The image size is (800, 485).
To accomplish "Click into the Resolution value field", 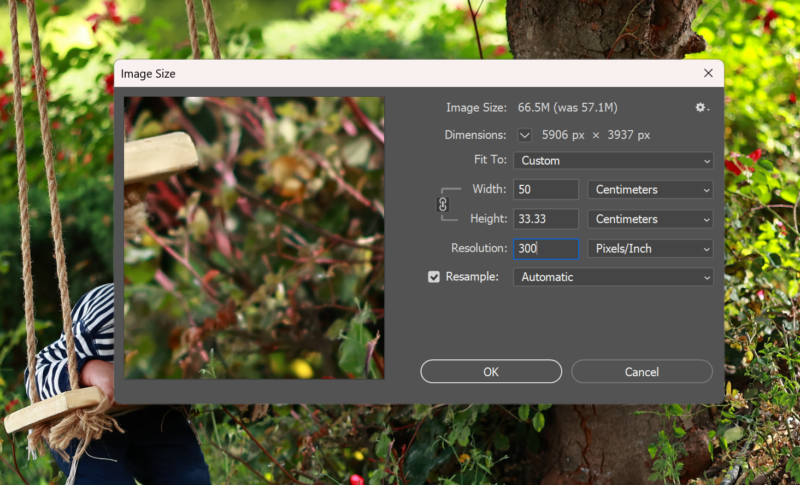I will click(546, 248).
